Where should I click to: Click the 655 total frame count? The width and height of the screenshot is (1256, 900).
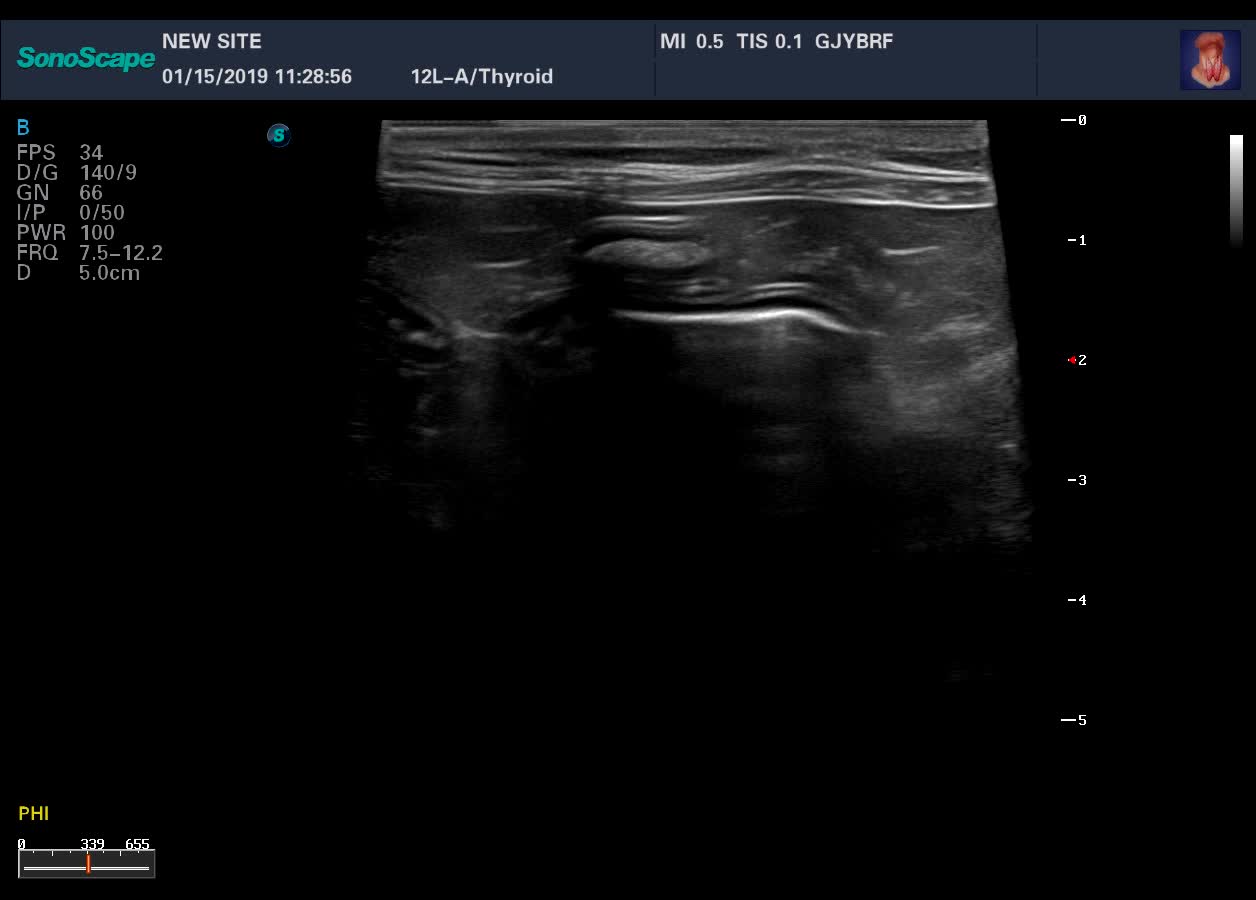click(x=137, y=845)
